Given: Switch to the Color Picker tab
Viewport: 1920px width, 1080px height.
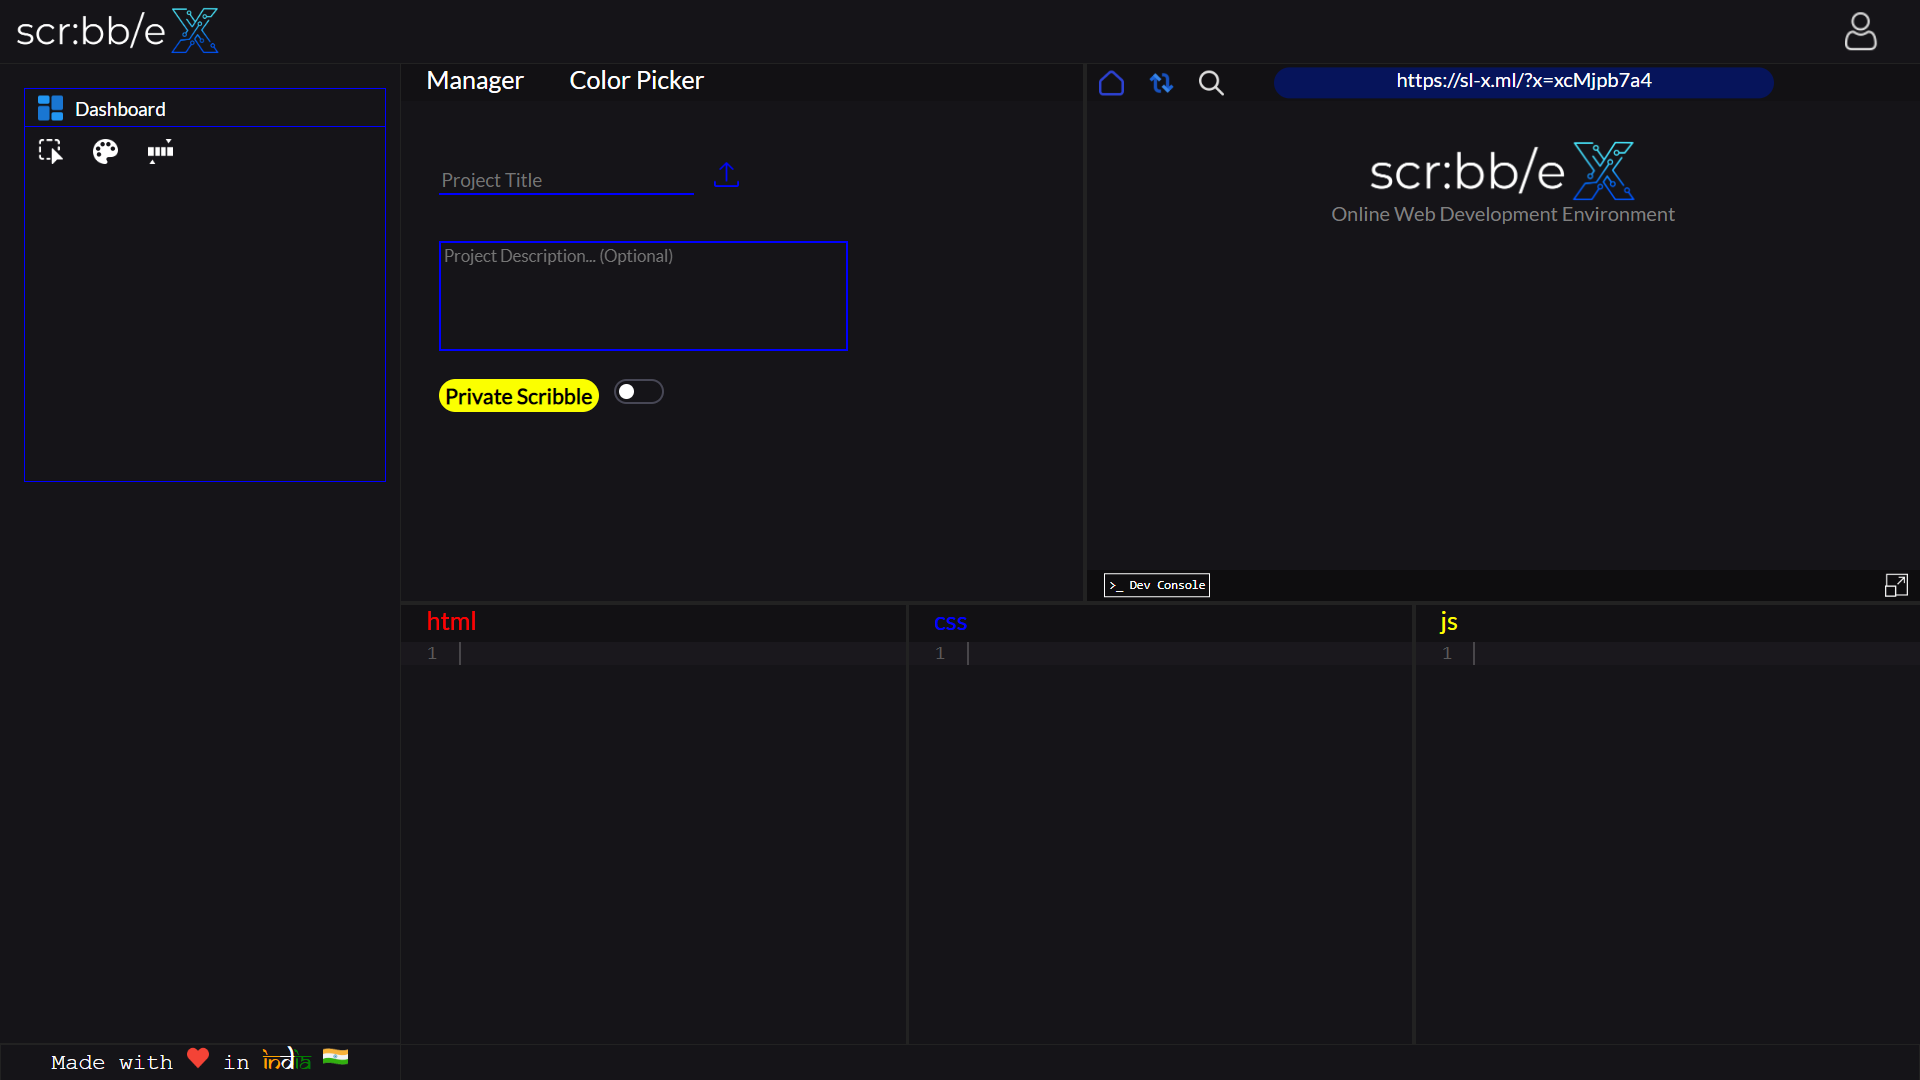Looking at the screenshot, I should tap(636, 81).
